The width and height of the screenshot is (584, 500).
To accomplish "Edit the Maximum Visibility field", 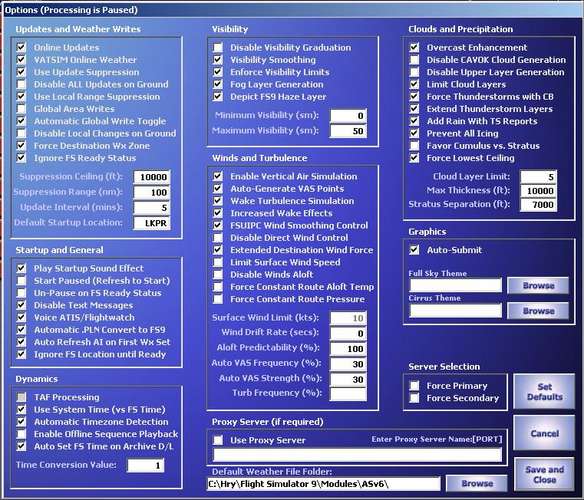I will (348, 131).
